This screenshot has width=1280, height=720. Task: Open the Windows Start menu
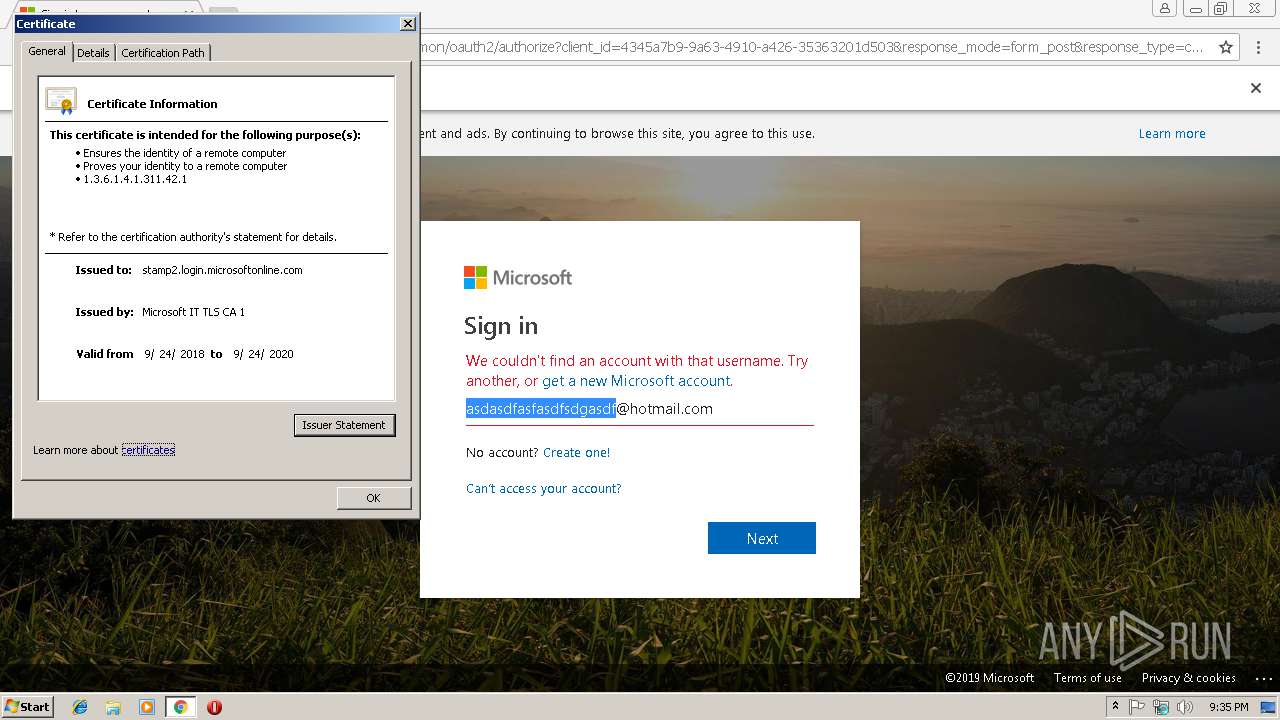pyautogui.click(x=27, y=706)
